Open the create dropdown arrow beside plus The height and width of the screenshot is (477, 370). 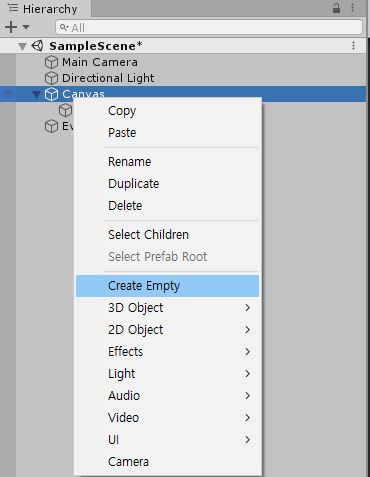pos(26,27)
